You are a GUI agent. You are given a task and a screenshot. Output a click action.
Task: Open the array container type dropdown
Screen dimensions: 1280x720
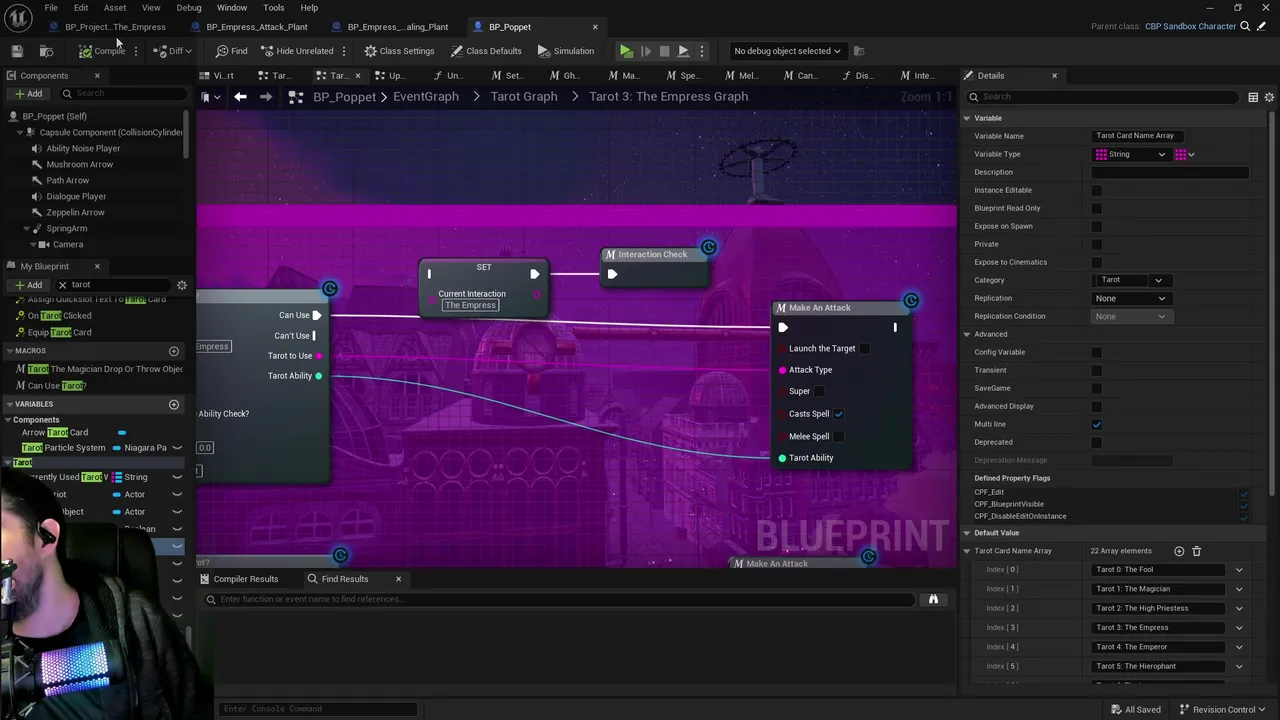pos(1185,155)
